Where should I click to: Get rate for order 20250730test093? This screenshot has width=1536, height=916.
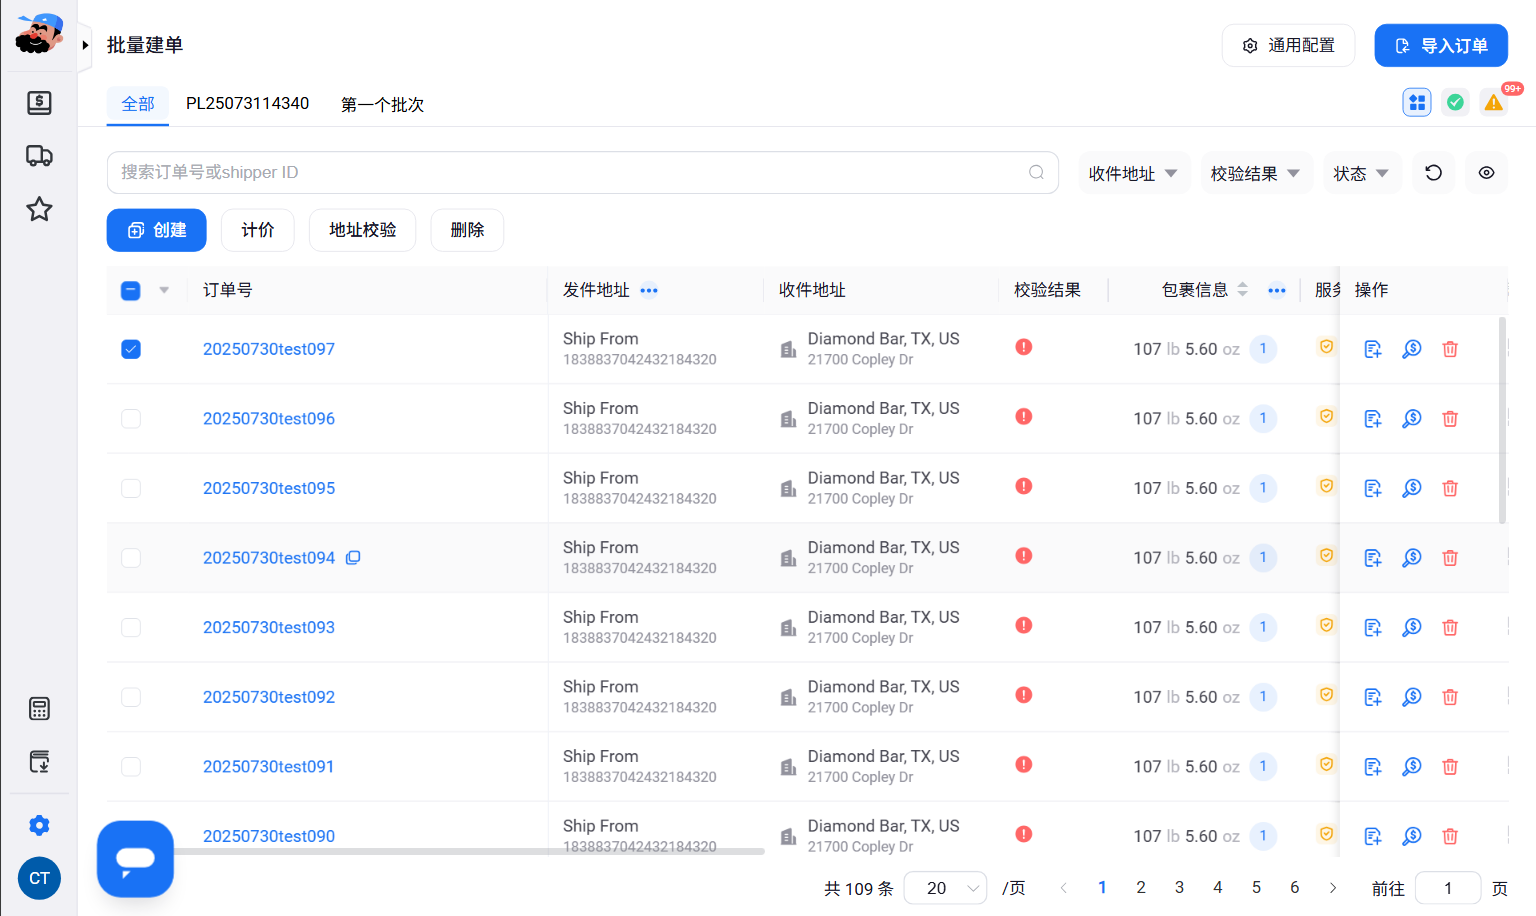(1412, 627)
